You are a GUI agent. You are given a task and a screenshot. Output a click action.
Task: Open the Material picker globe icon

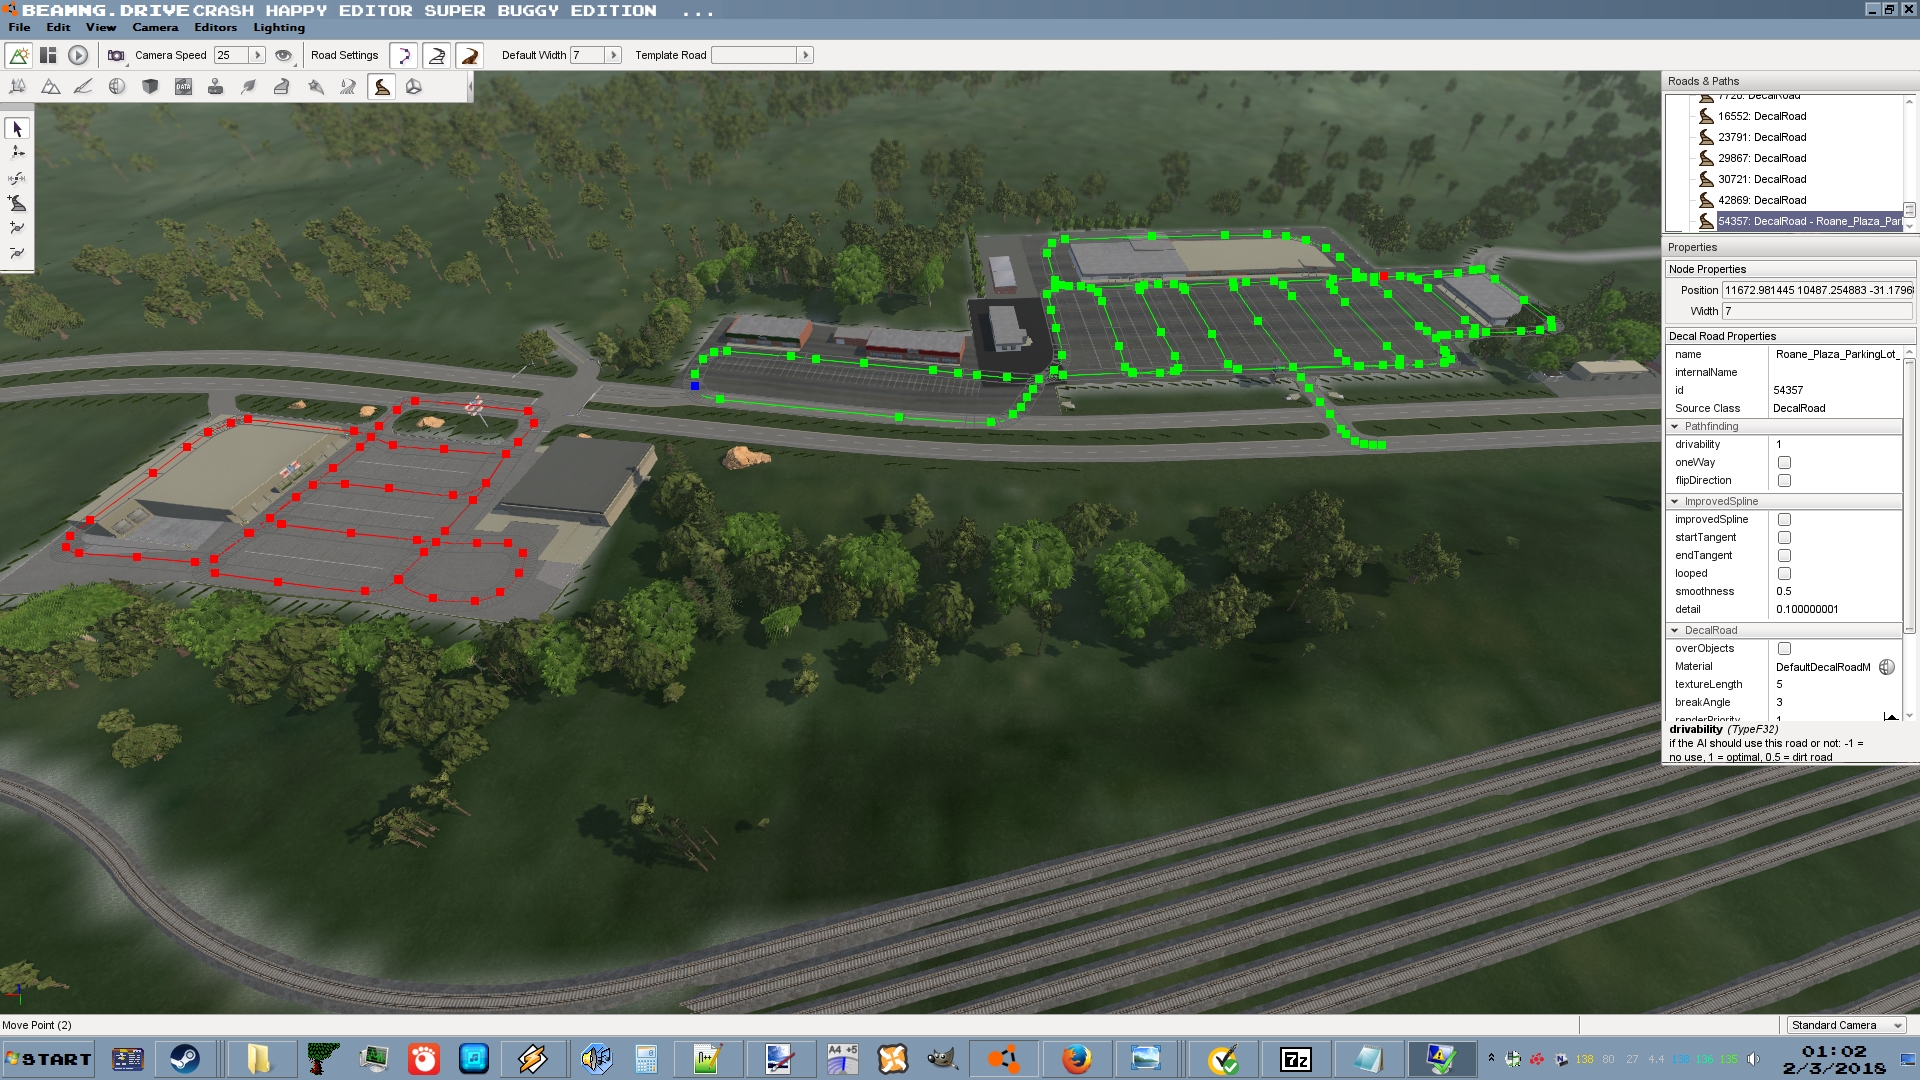(1886, 667)
